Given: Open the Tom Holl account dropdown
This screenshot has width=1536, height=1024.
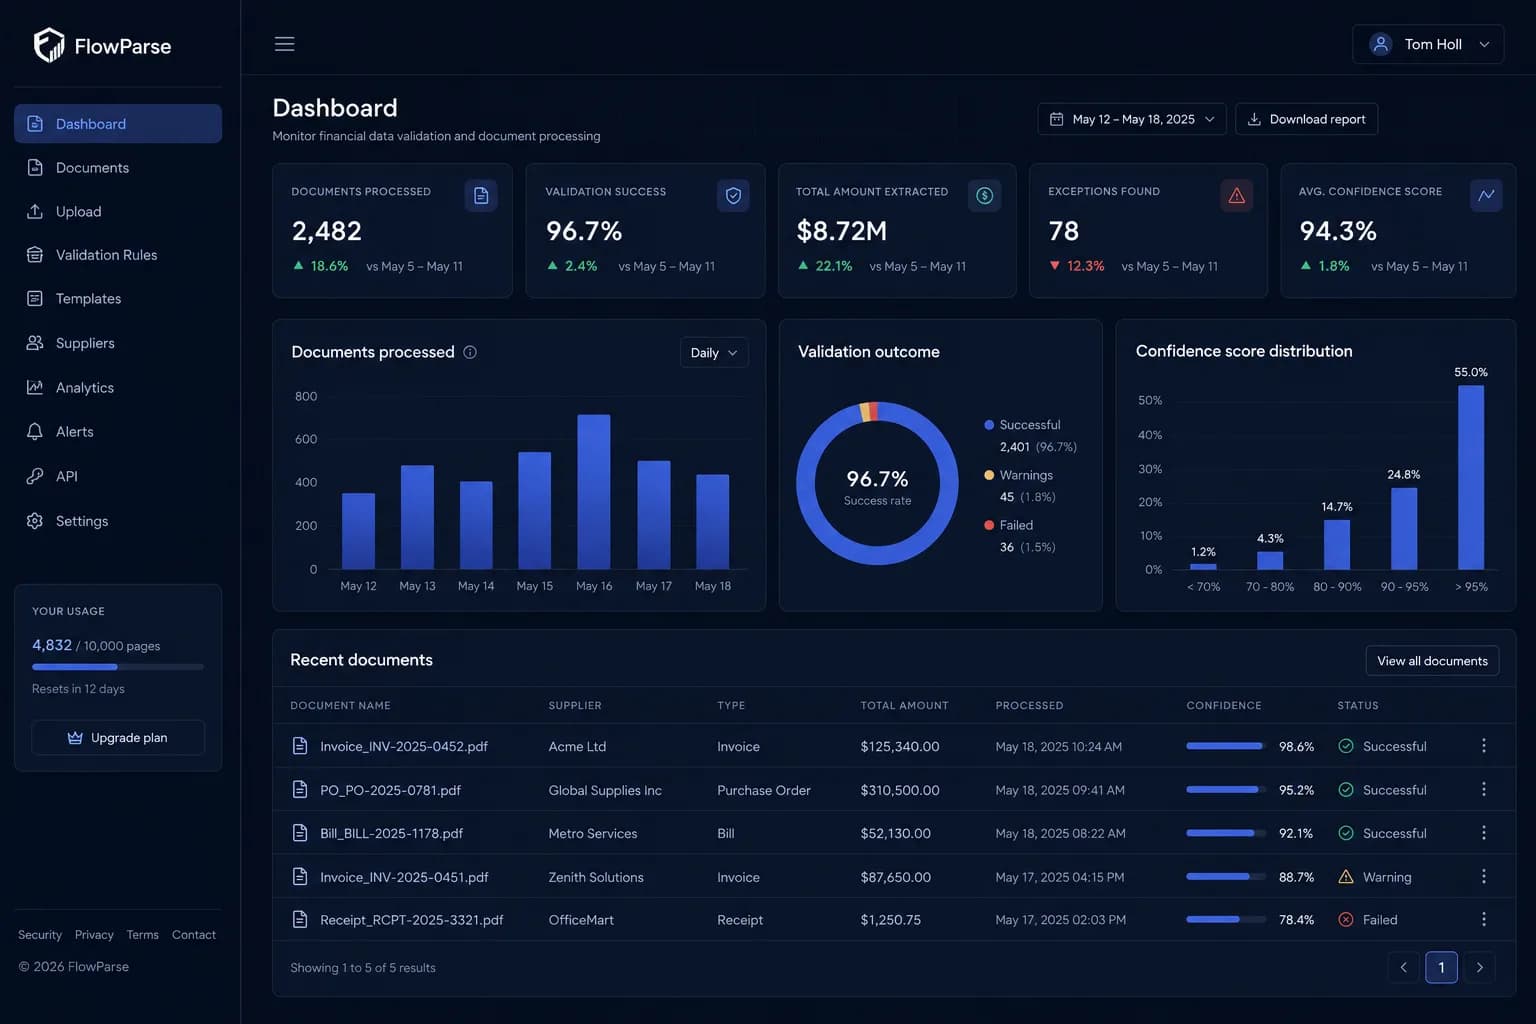Looking at the screenshot, I should (x=1428, y=44).
